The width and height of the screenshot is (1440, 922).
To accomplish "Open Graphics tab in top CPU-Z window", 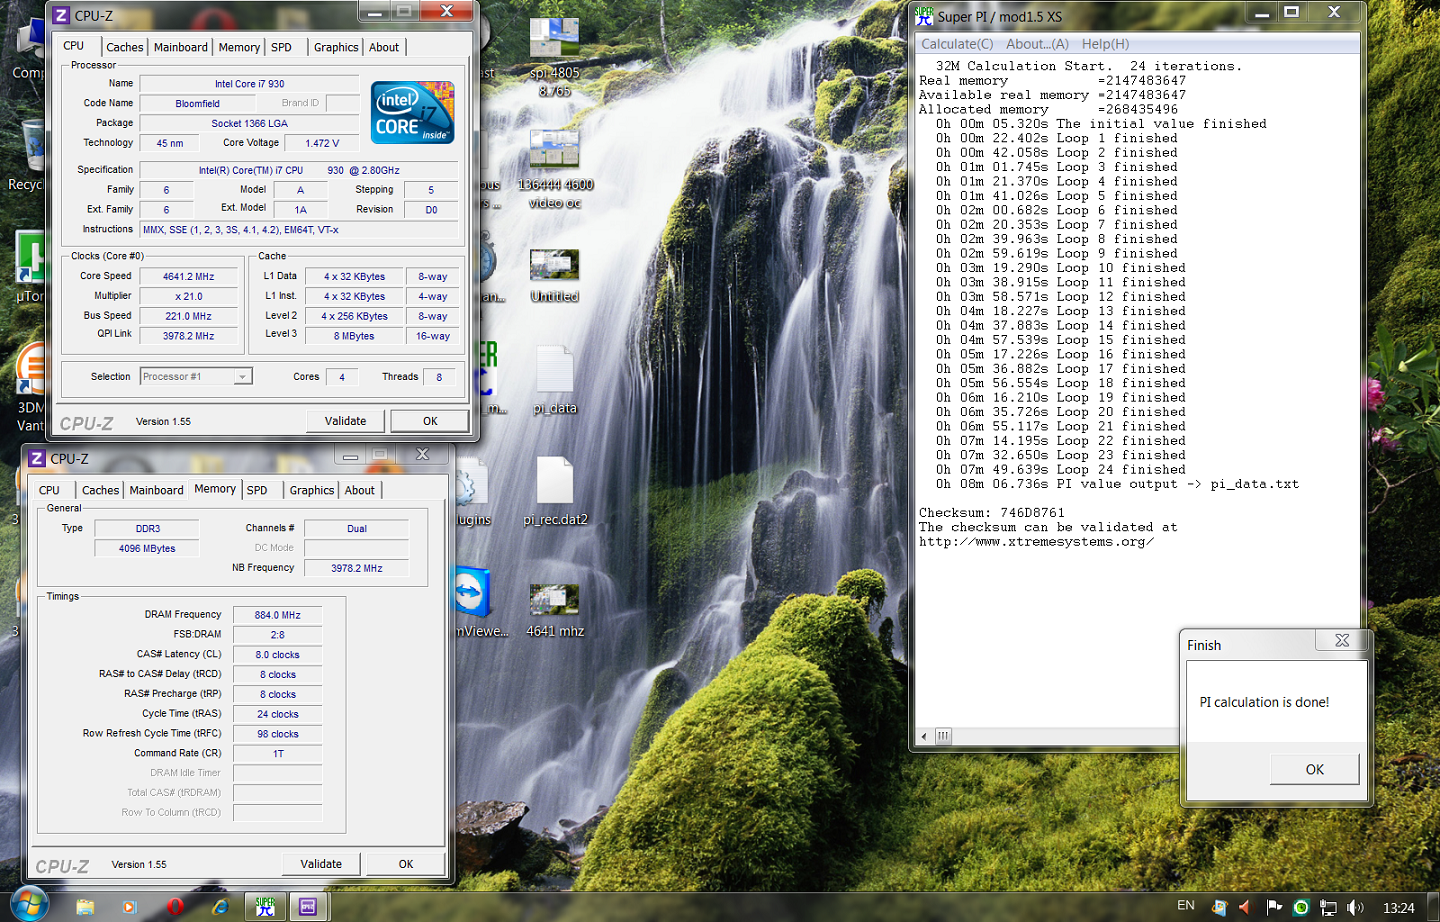I will pyautogui.click(x=336, y=47).
